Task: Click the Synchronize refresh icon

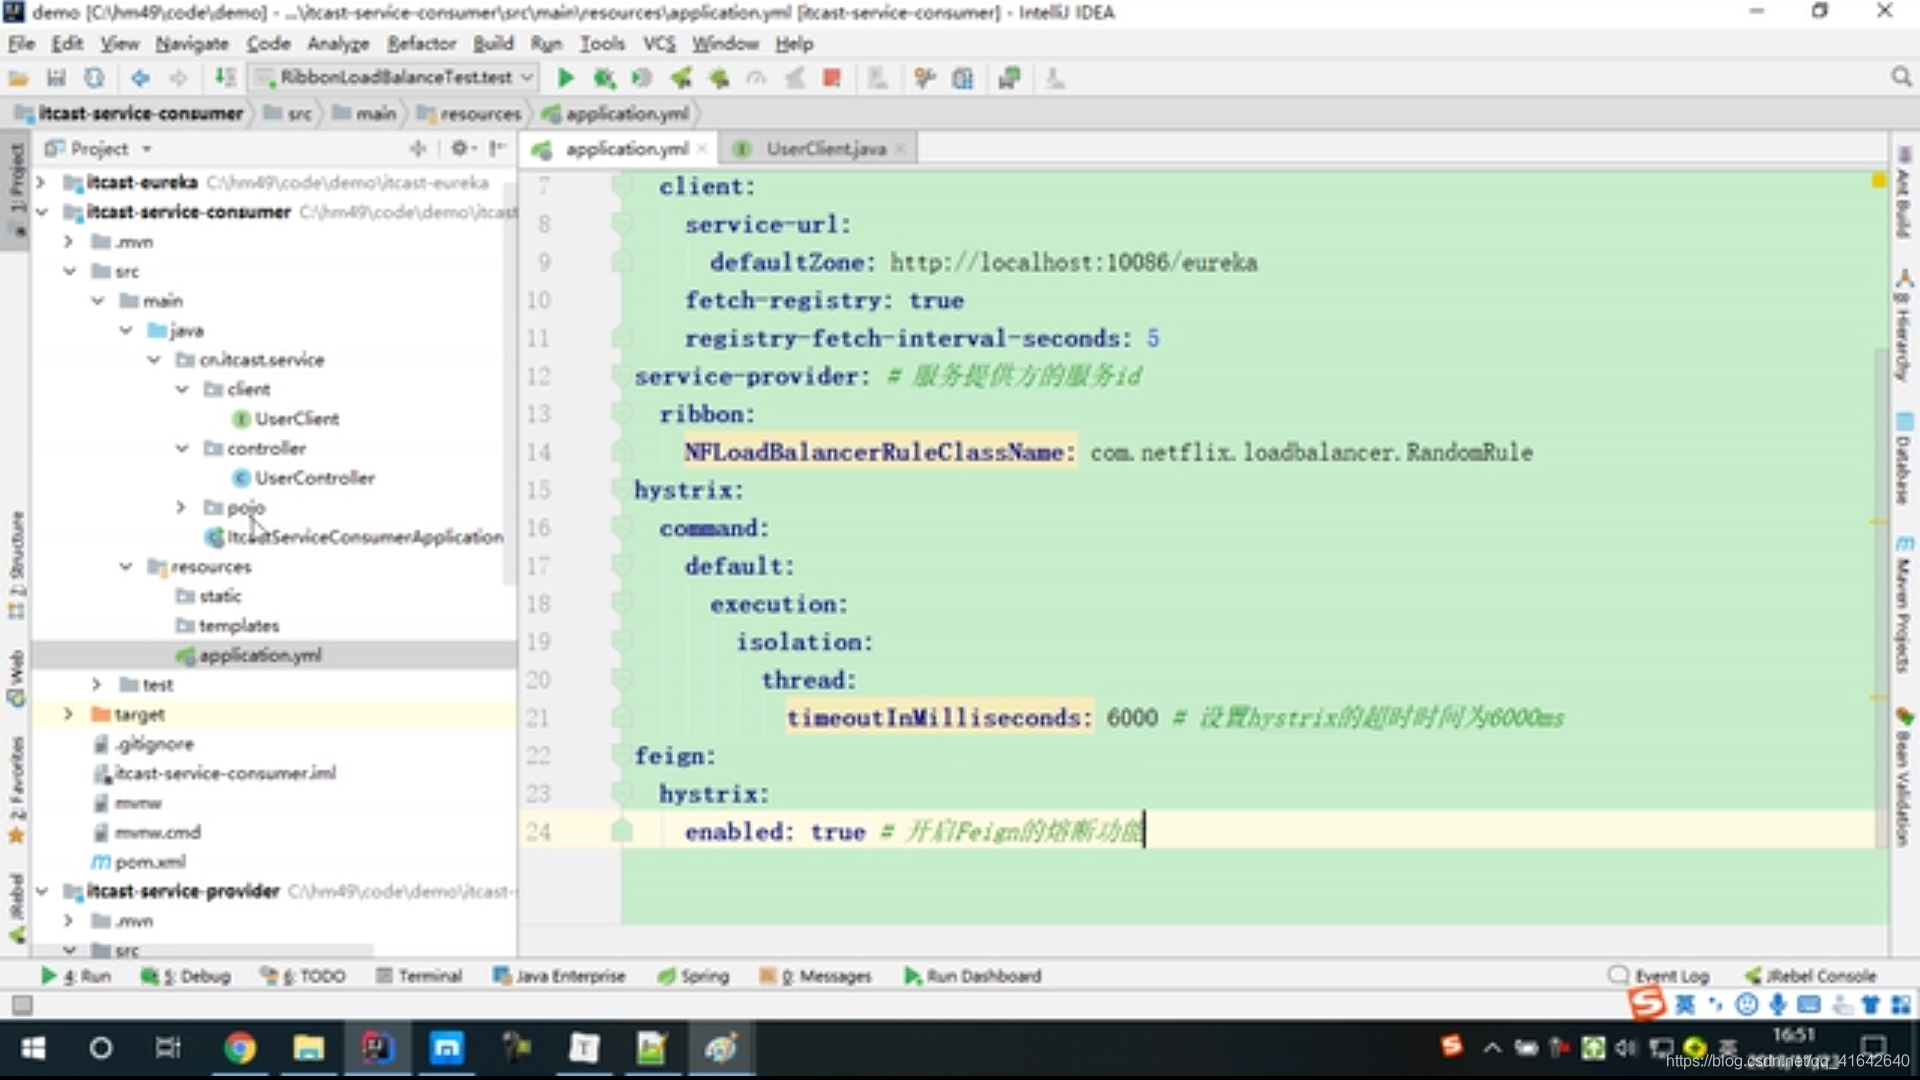Action: click(x=94, y=78)
